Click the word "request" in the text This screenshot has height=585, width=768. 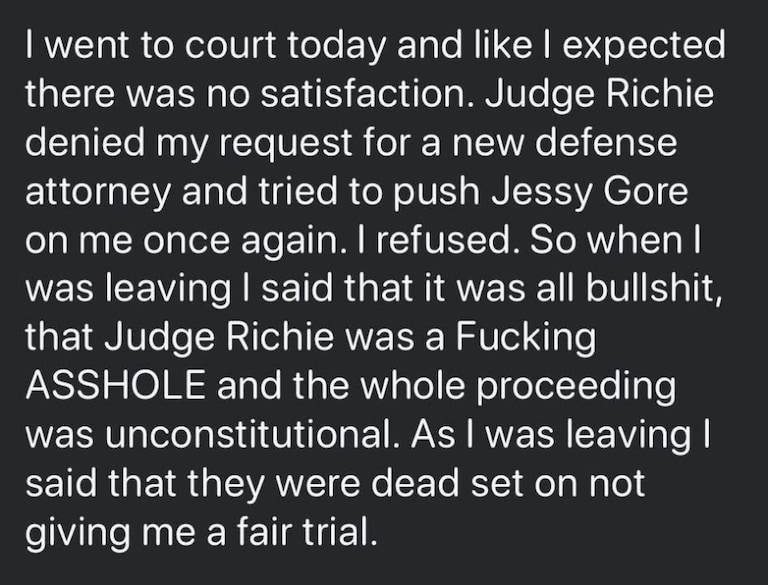click(285, 145)
